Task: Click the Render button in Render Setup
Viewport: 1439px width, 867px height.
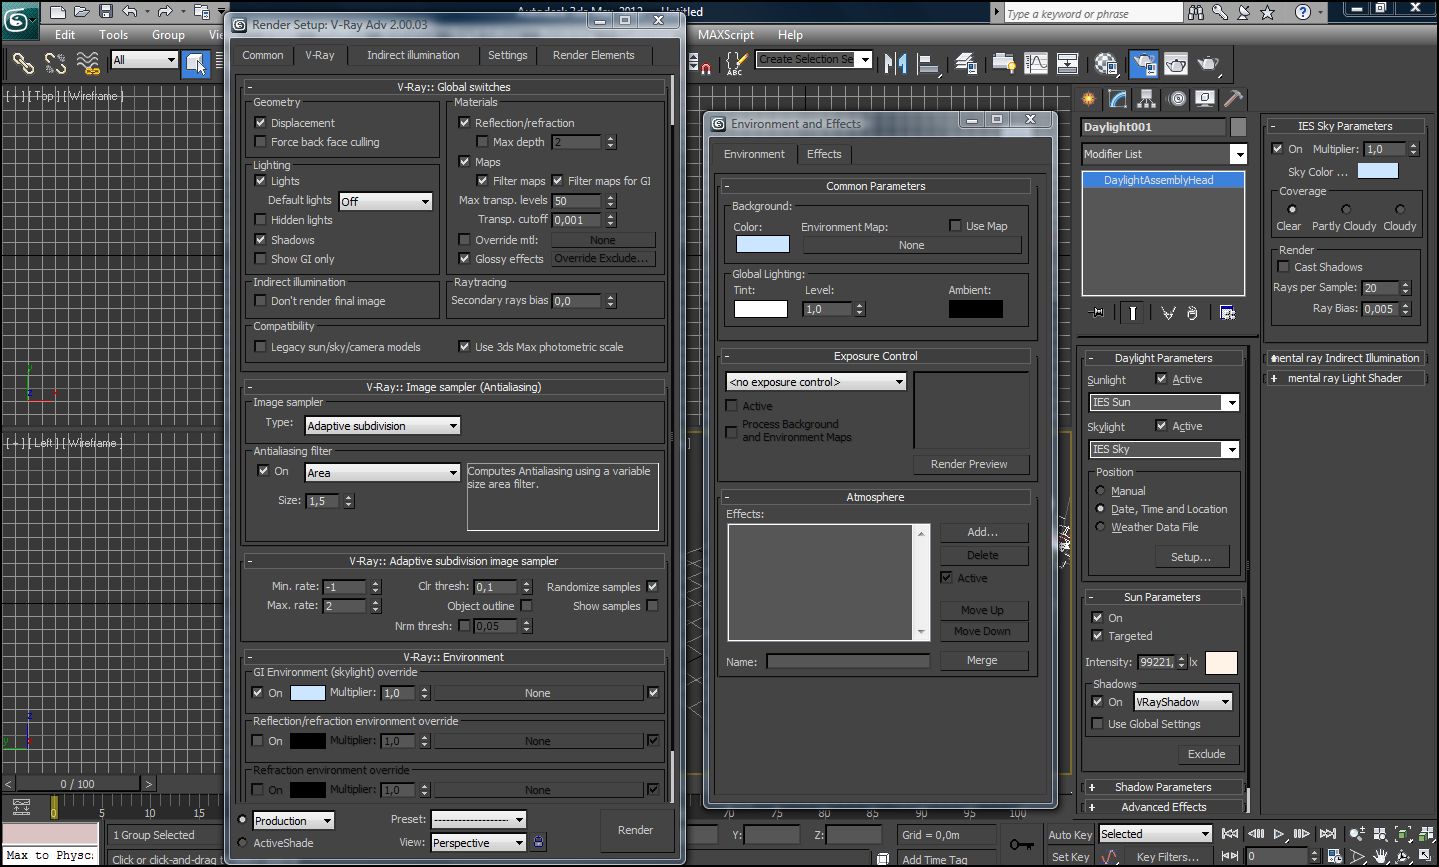Action: click(635, 830)
